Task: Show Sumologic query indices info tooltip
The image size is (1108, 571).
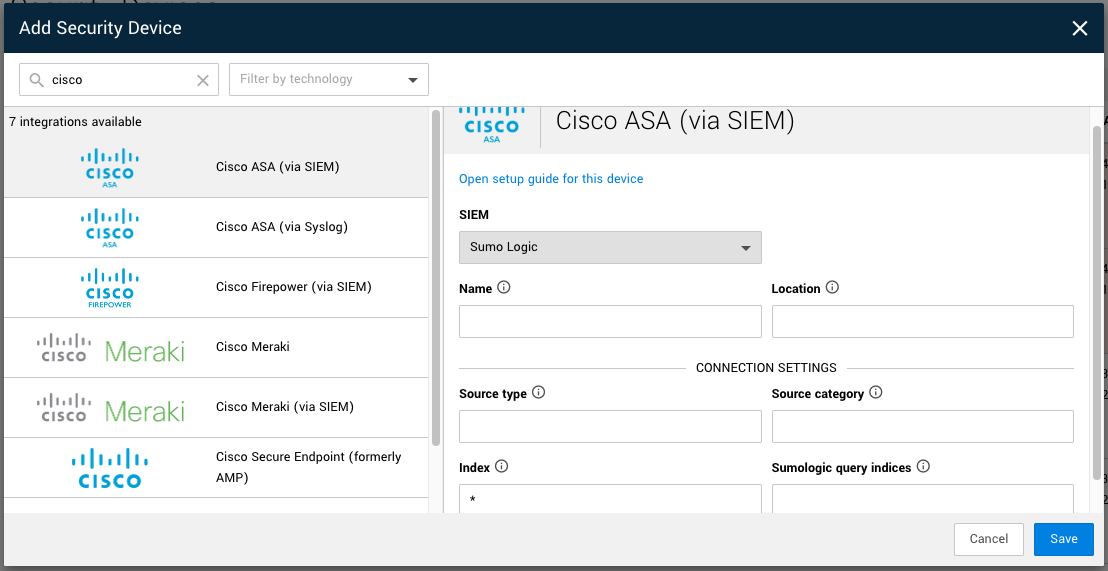Action: click(x=923, y=466)
